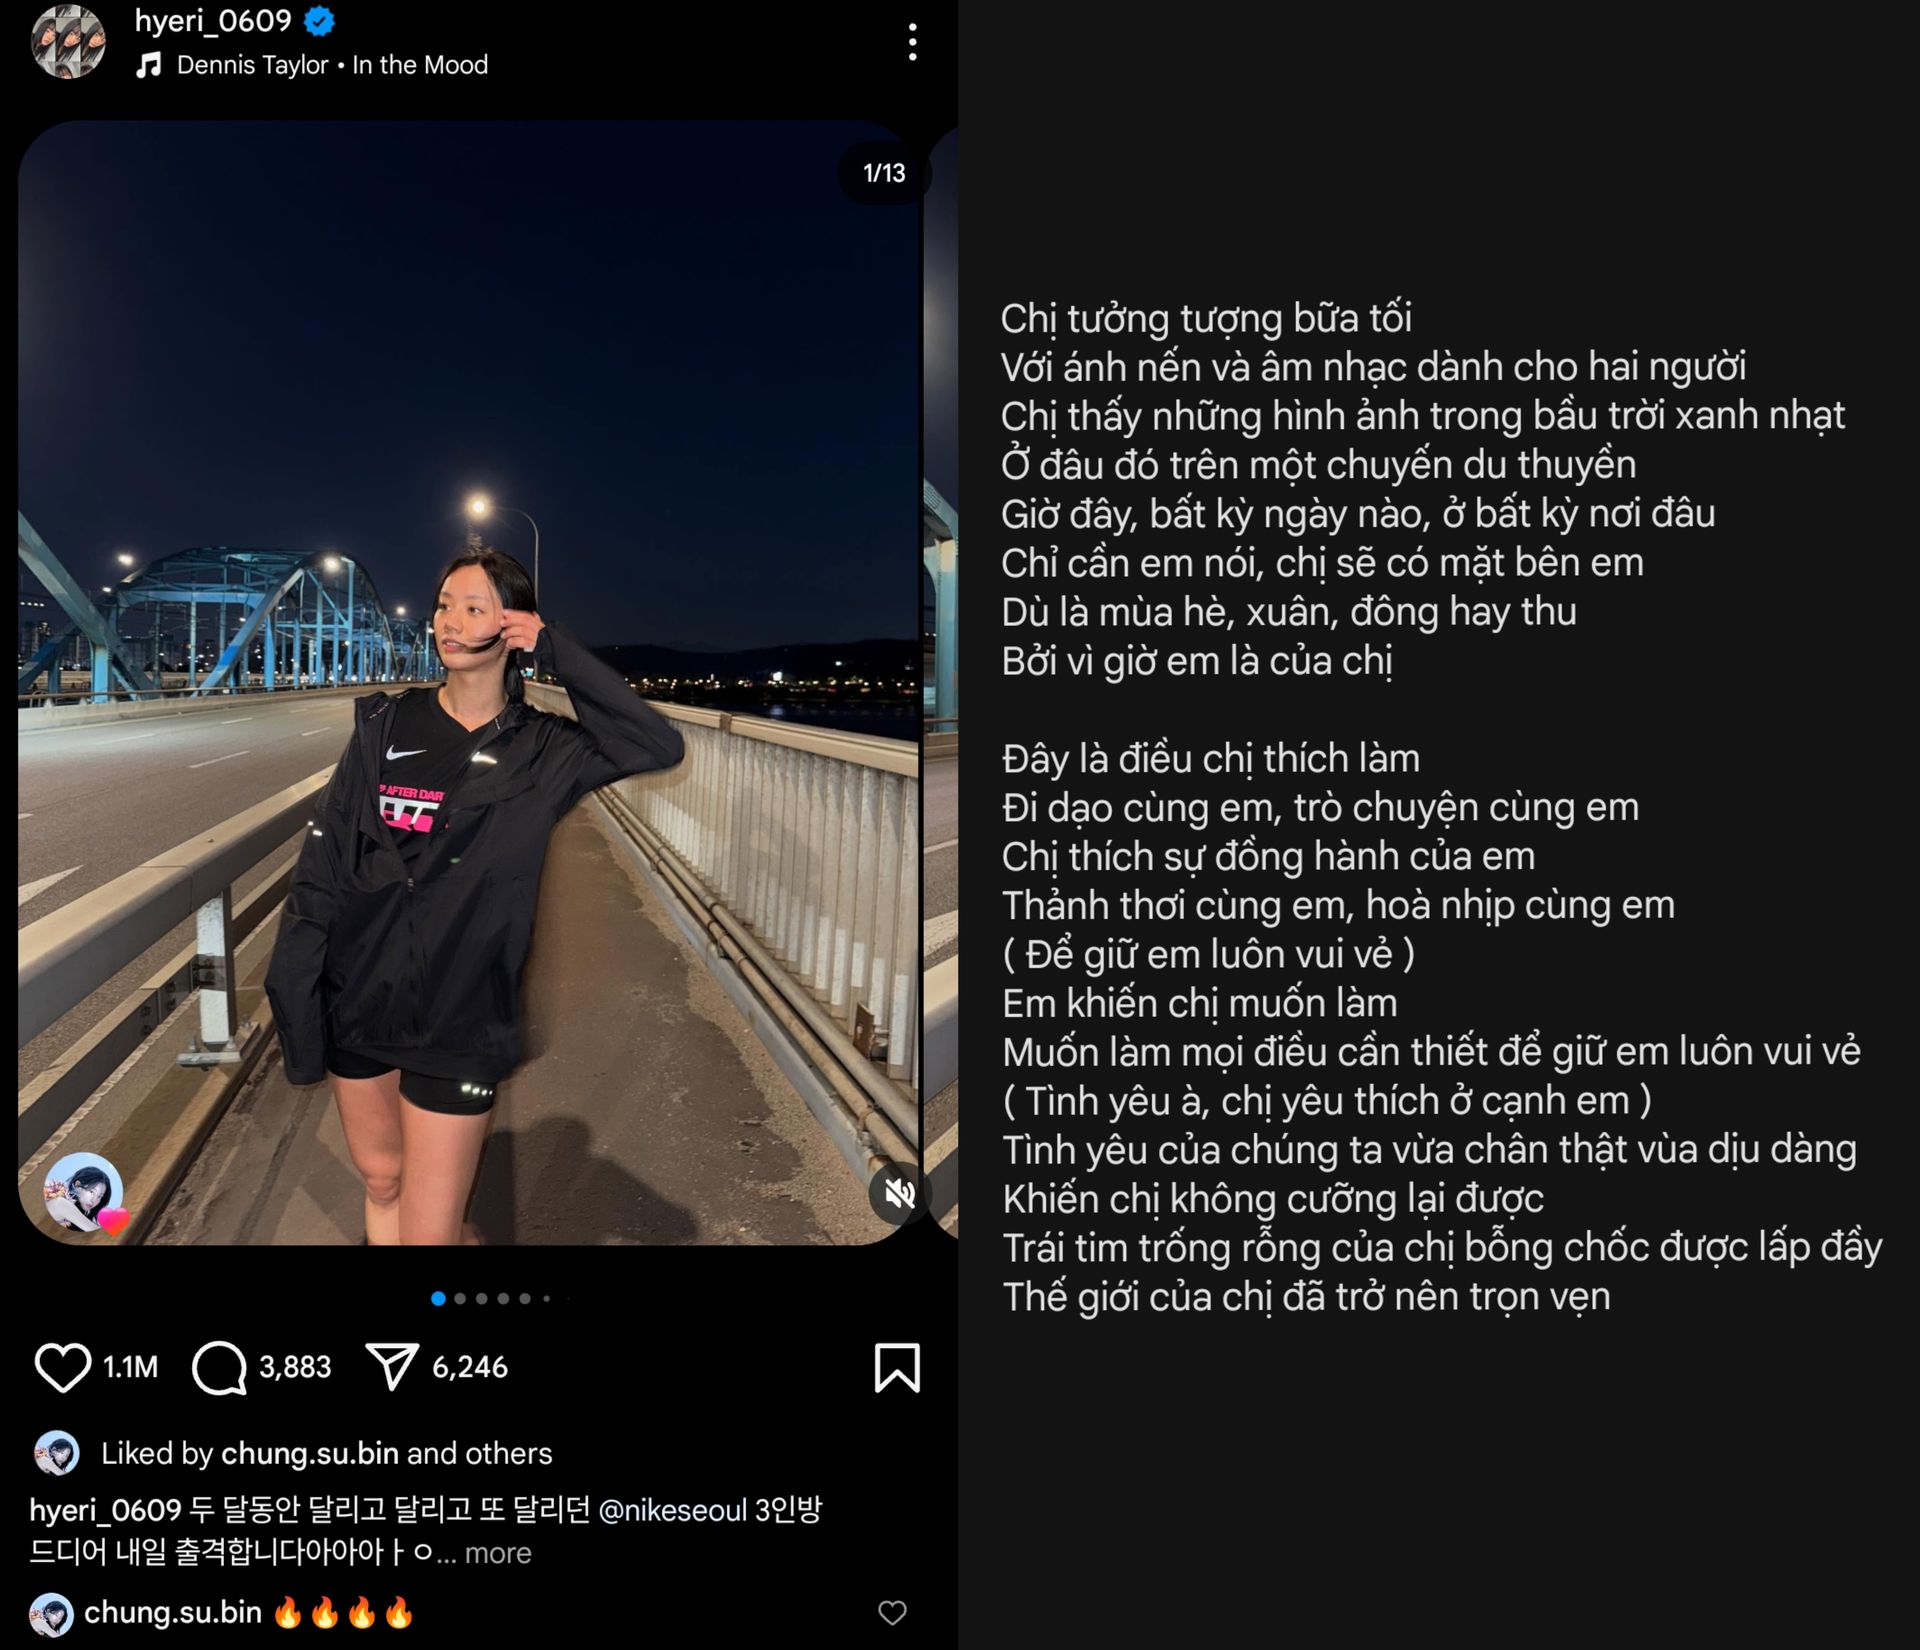The height and width of the screenshot is (1650, 1920).
Task: Open the three-dot options menu
Action: coord(912,42)
